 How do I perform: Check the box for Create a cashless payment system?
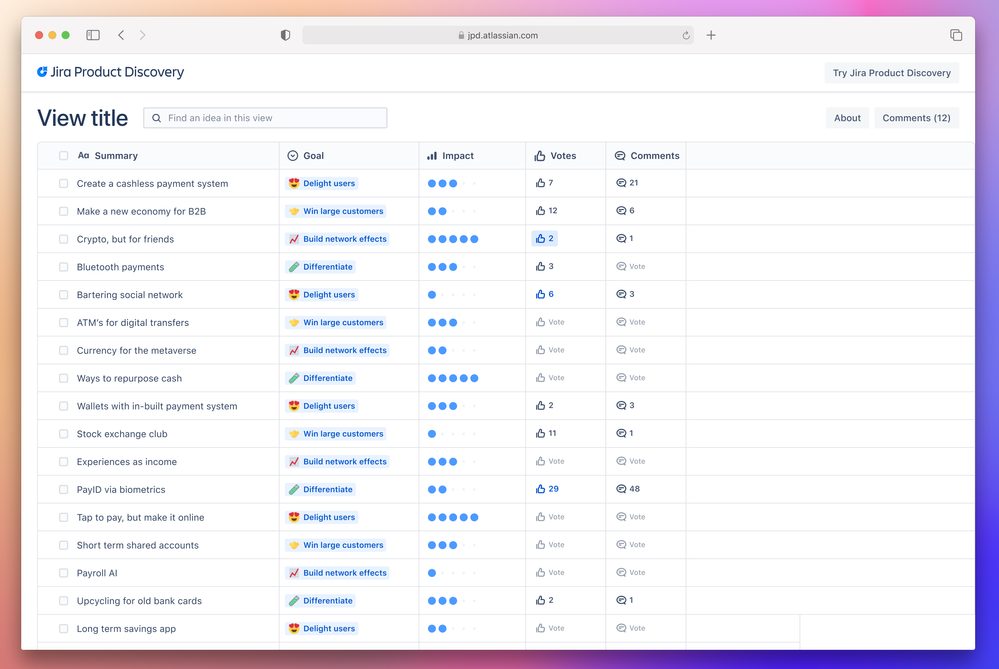pyautogui.click(x=63, y=183)
